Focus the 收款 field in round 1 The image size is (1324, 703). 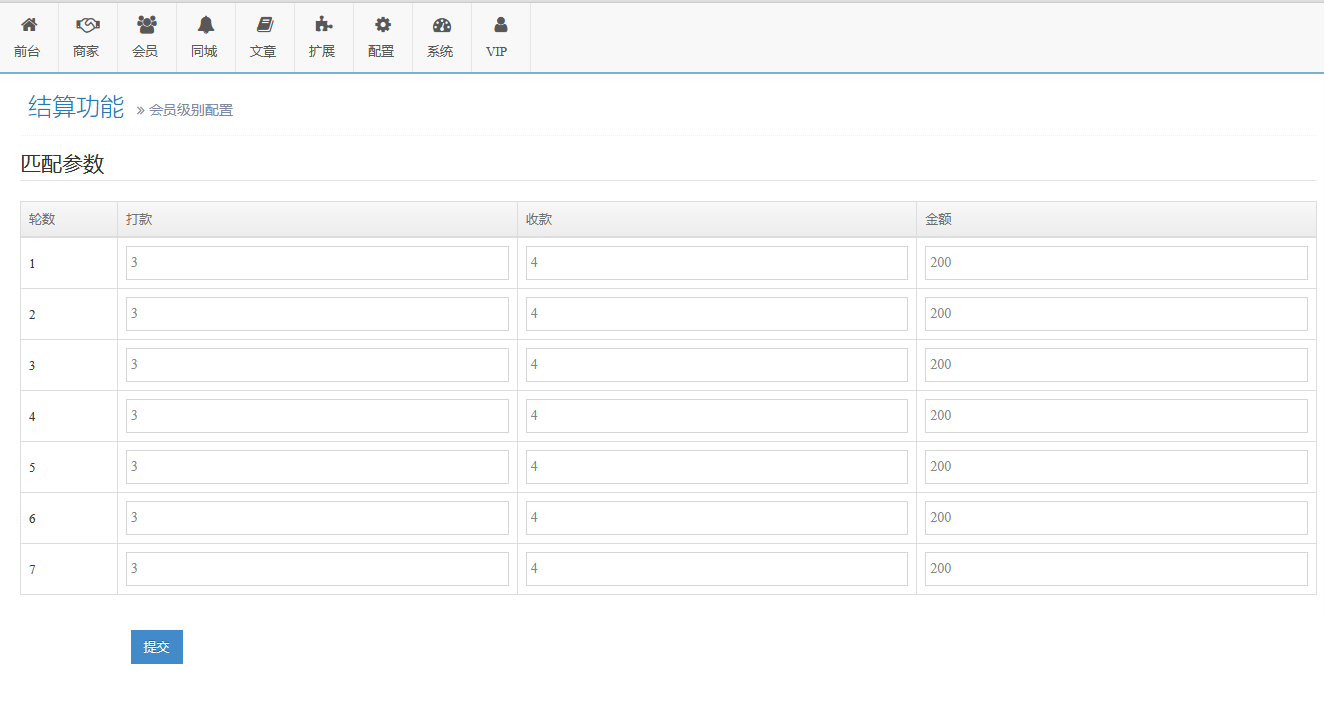(716, 263)
